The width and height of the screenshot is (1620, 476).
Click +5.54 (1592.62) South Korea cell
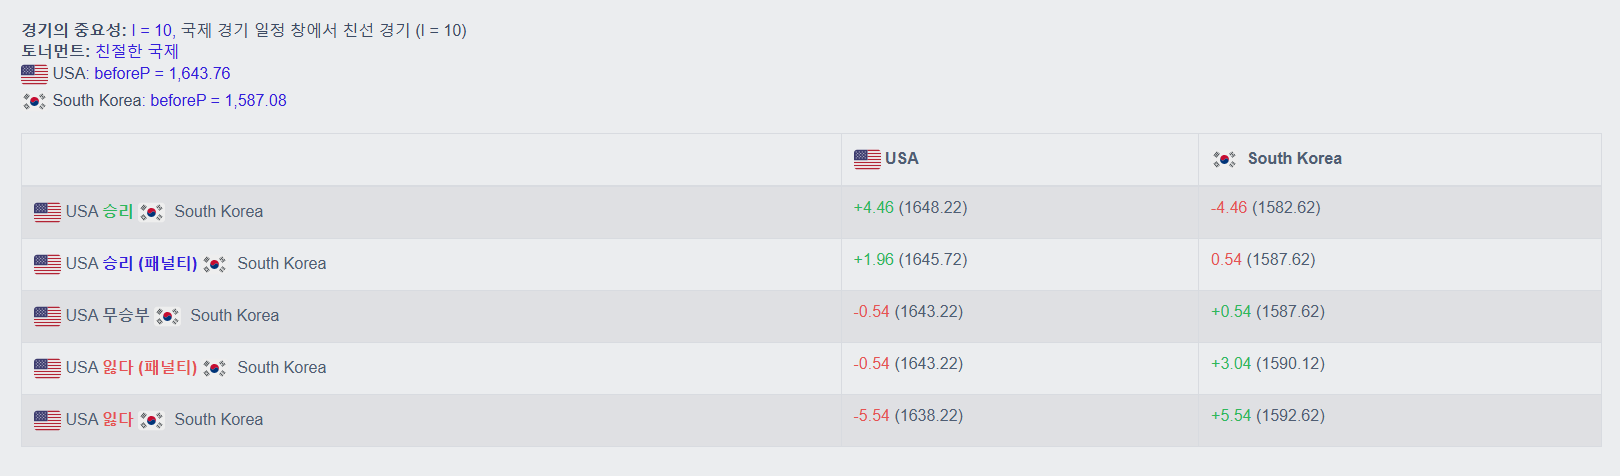pyautogui.click(x=1268, y=415)
